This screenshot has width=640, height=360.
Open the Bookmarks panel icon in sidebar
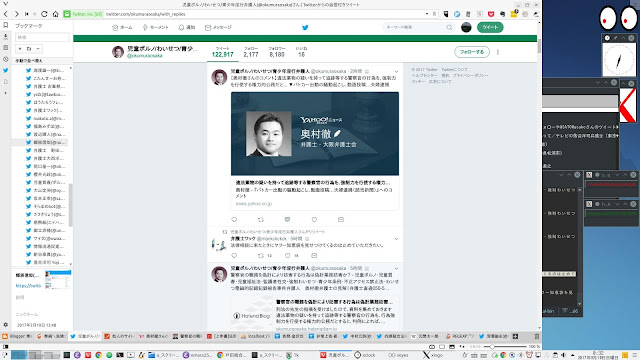[x=6, y=25]
